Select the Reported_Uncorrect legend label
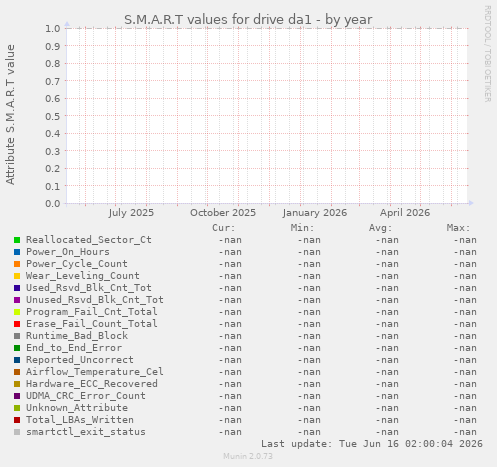The image size is (497, 467). [80, 360]
